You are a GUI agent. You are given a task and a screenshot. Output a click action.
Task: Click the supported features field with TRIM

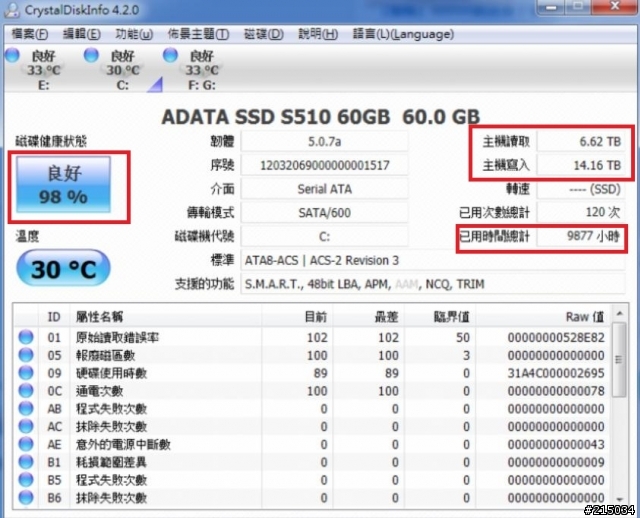(433, 284)
